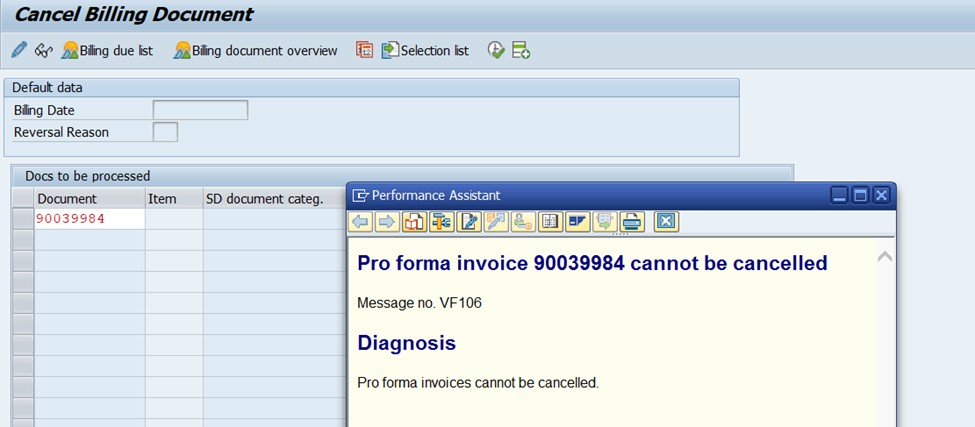Image resolution: width=975 pixels, height=427 pixels.
Task: Click the greyed-out pencil with squares icon
Action: pyautogui.click(x=496, y=222)
